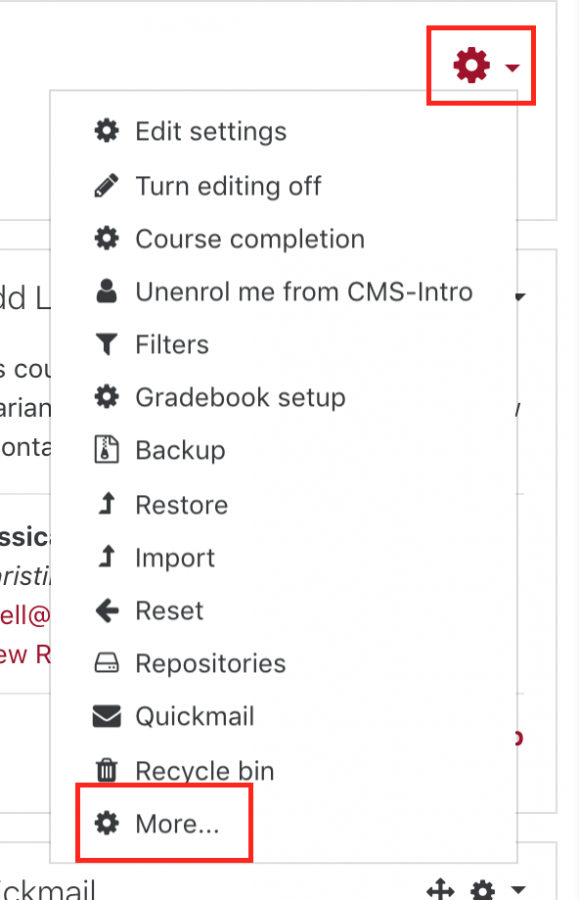
Task: Click the drive icon for Repositories
Action: click(107, 663)
